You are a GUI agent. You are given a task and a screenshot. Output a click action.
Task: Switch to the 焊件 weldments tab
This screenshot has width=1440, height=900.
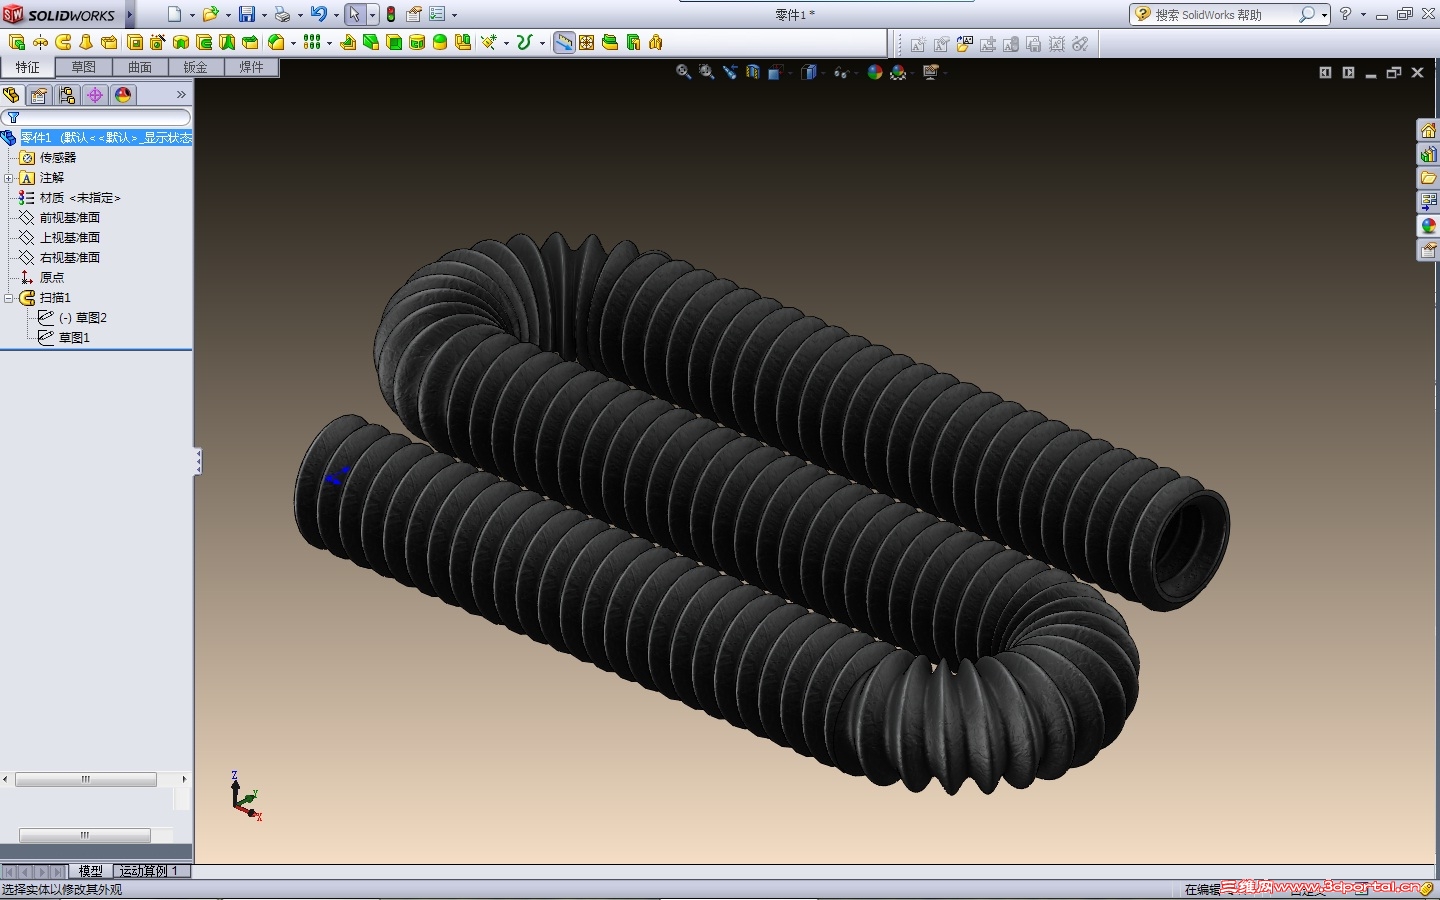252,67
